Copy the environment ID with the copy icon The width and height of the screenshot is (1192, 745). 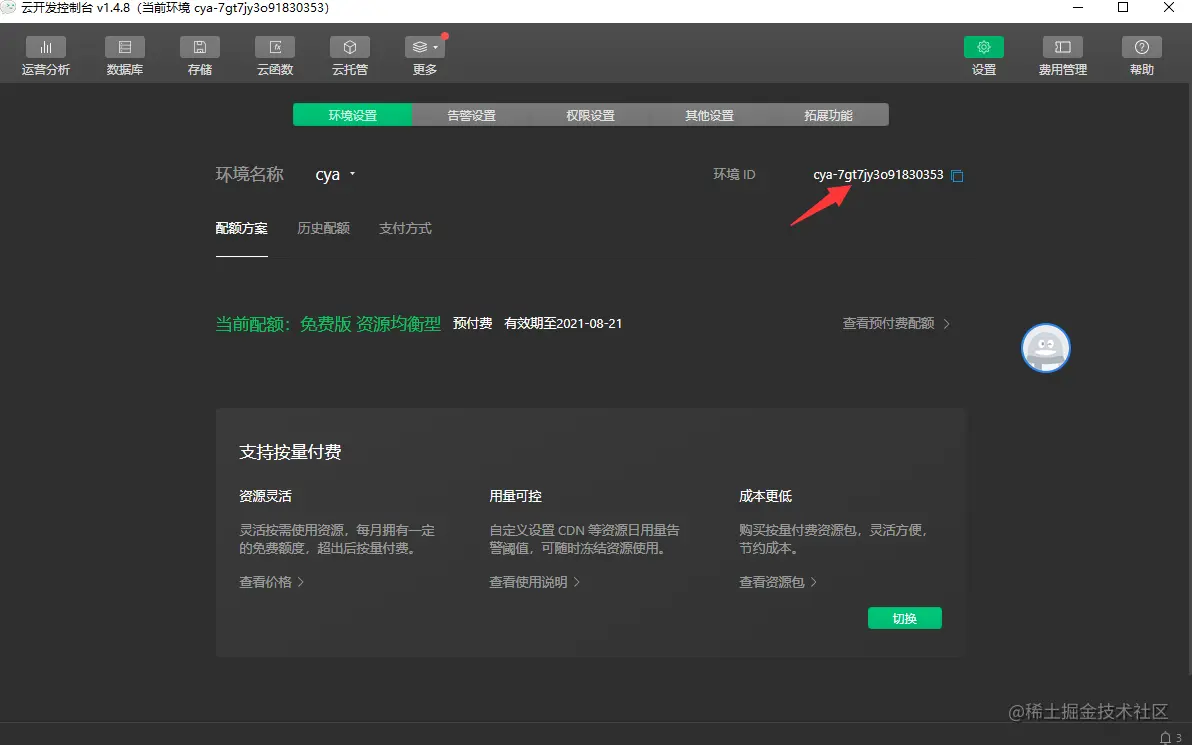click(957, 175)
